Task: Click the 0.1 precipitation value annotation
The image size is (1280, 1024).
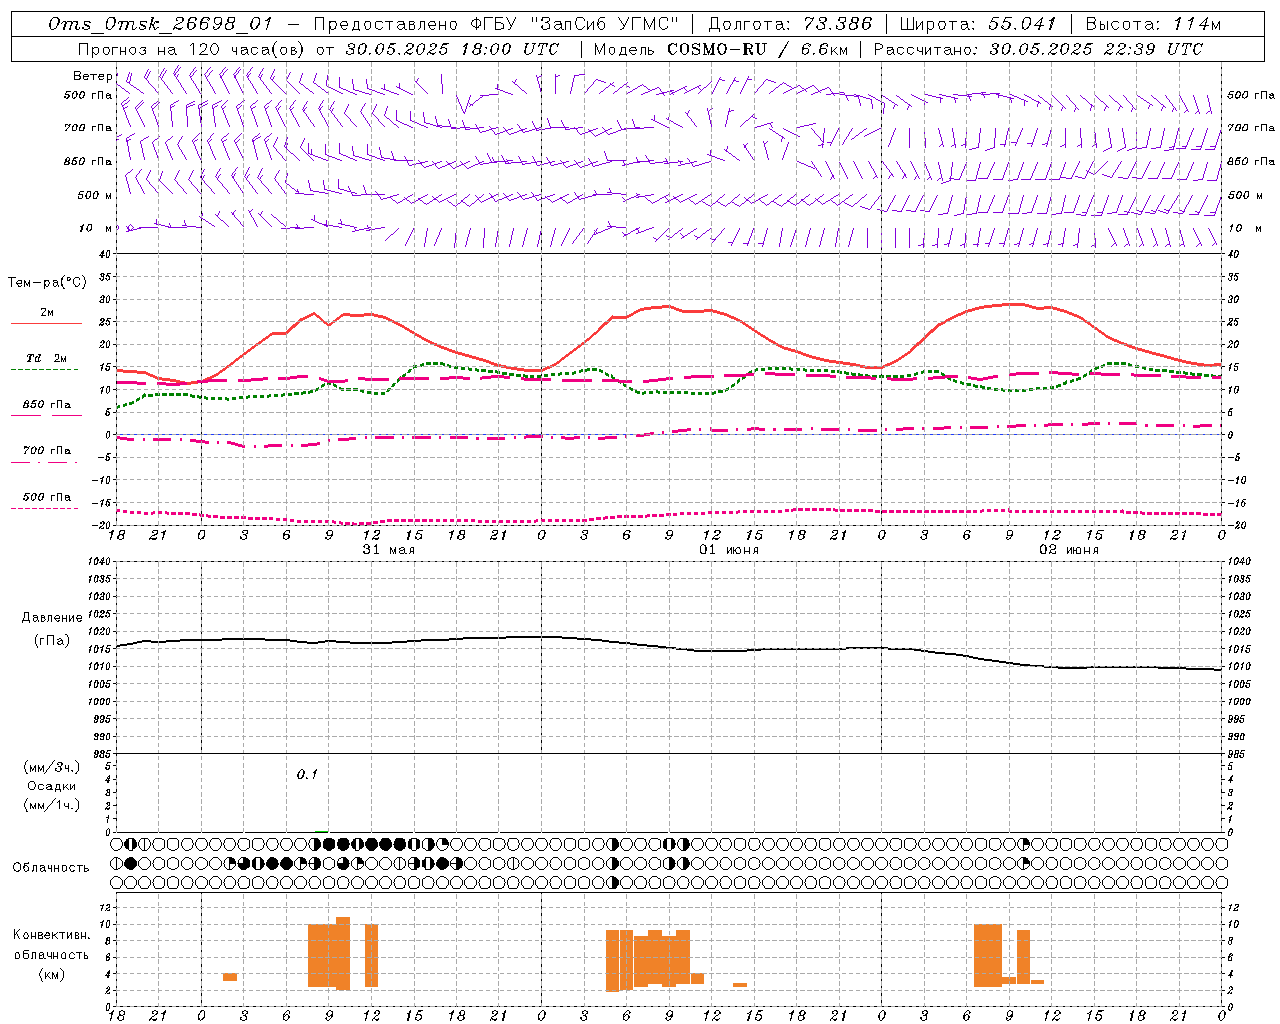Action: [307, 775]
